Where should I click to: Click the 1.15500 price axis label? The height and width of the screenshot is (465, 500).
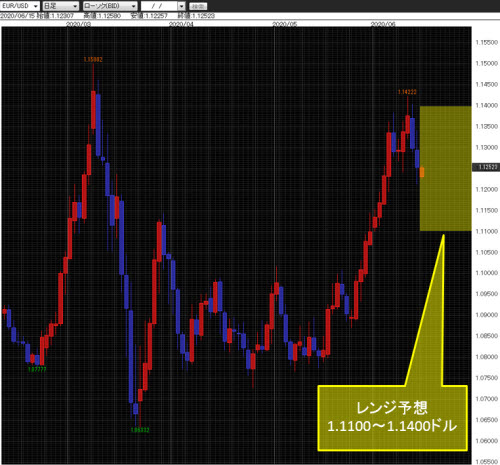(487, 42)
